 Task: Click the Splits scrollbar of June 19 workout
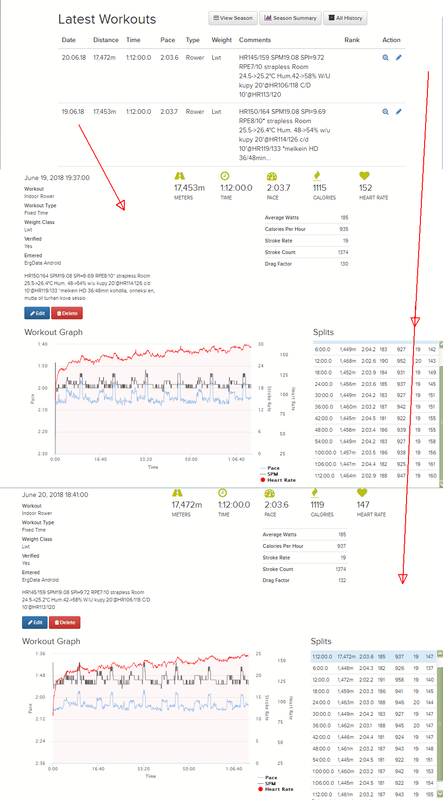pos(440,413)
